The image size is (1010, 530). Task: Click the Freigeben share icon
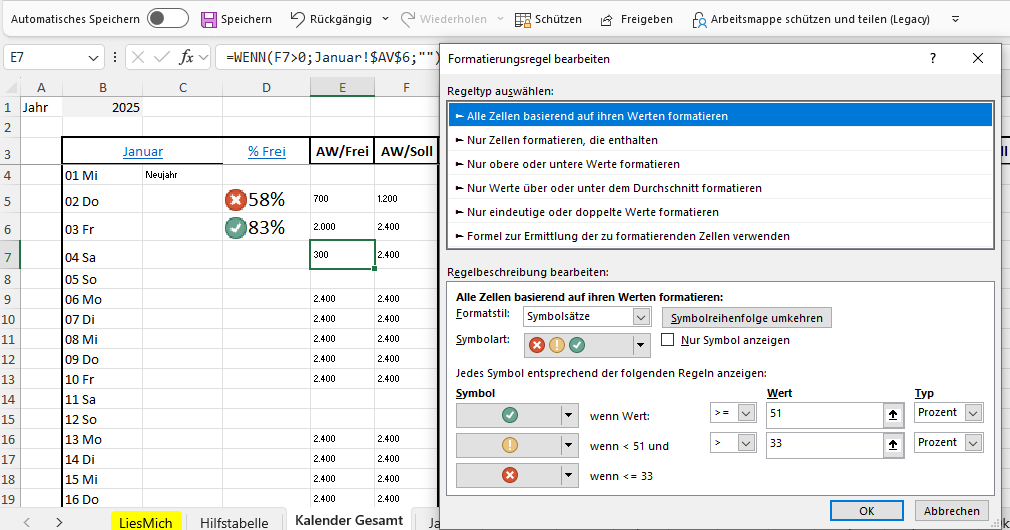click(607, 20)
